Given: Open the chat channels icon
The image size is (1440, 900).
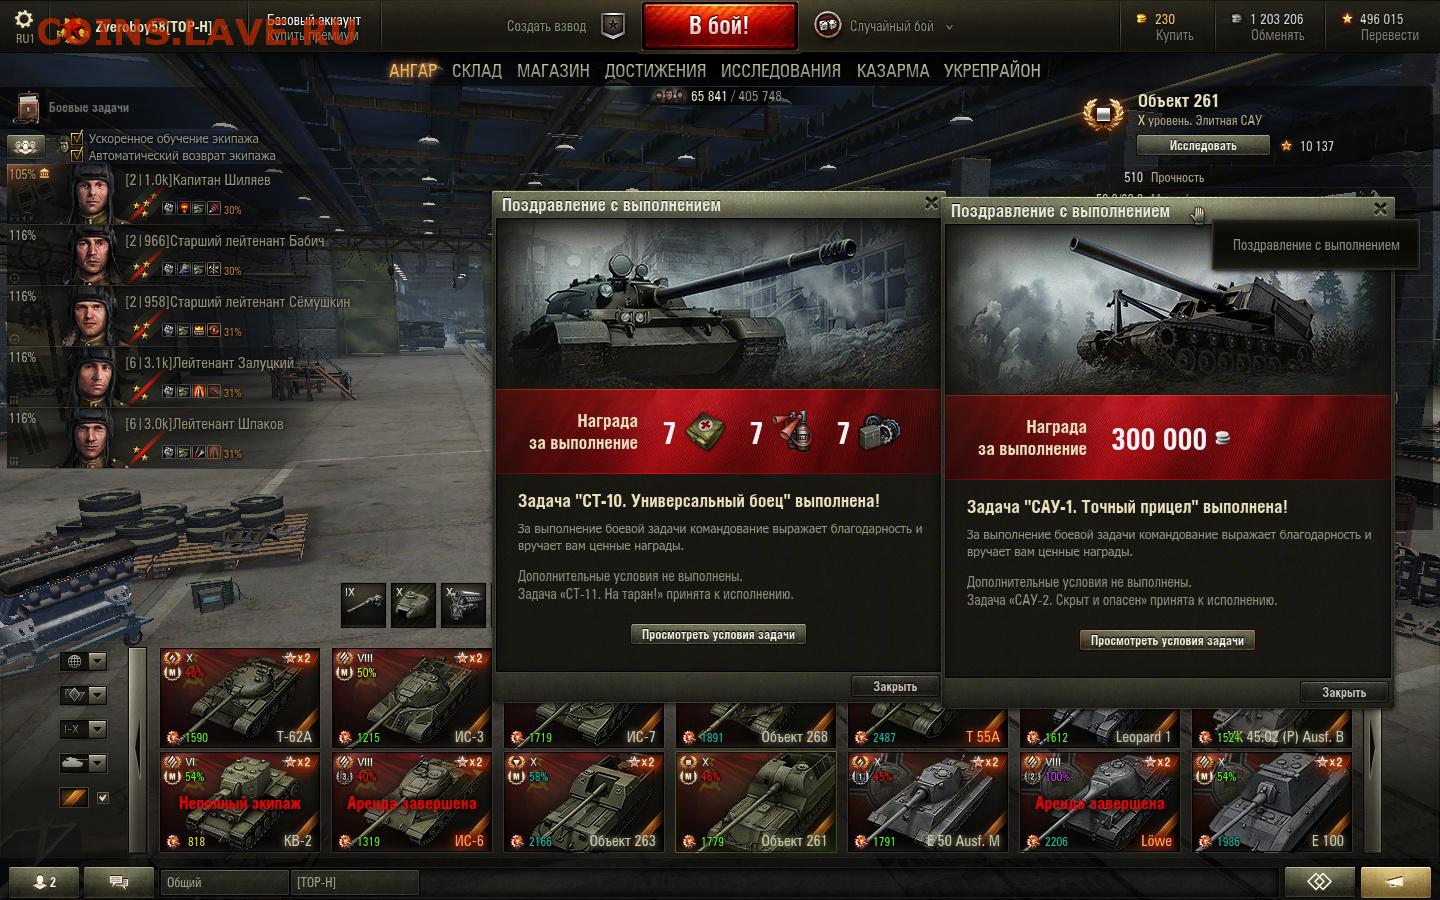Looking at the screenshot, I should tap(119, 882).
